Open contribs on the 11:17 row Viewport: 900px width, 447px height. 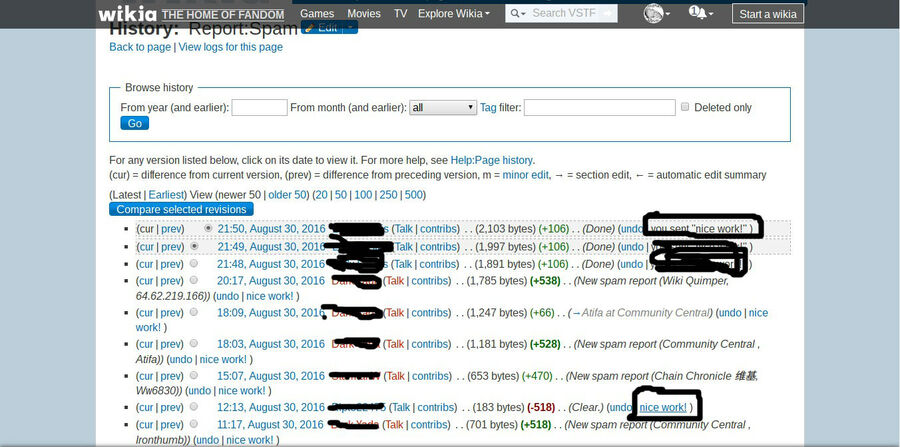click(x=430, y=425)
